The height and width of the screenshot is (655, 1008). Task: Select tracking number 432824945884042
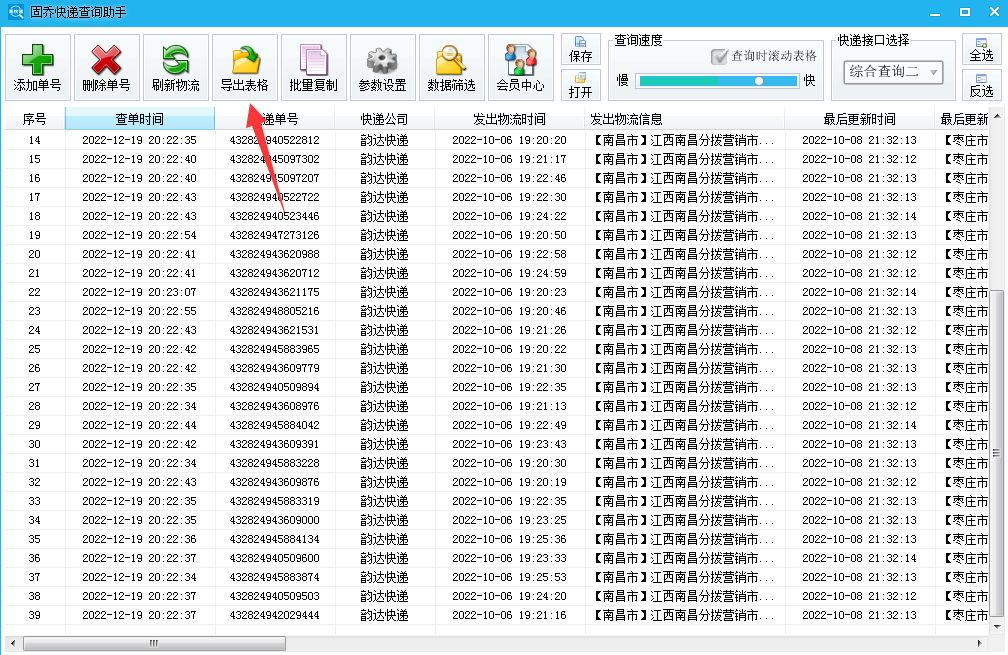[274, 425]
